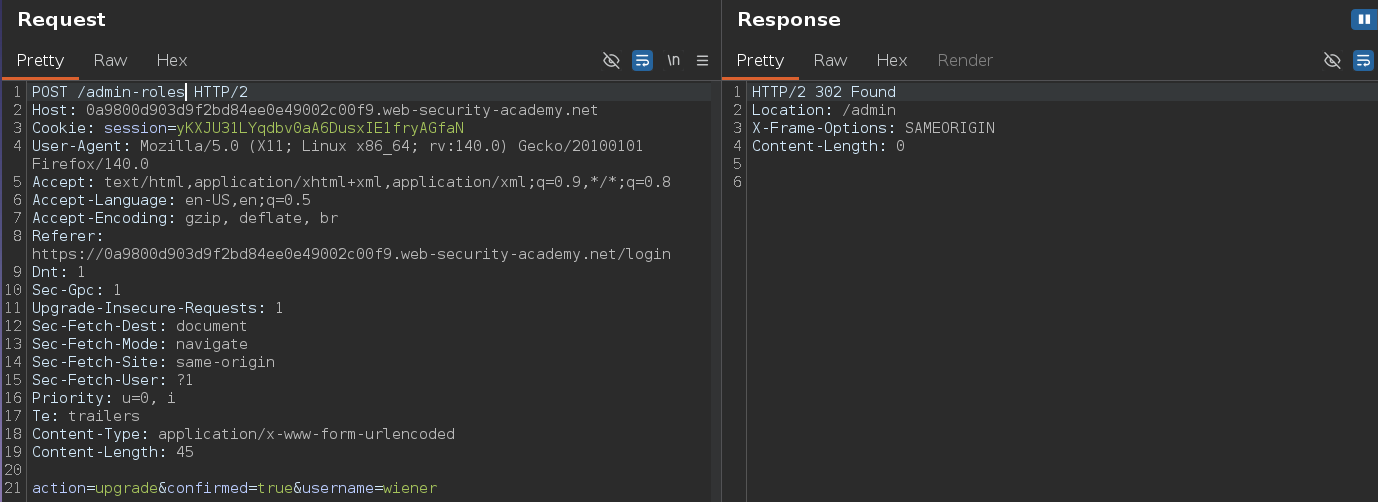Viewport: 1378px width, 502px height.
Task: Toggle hidden characters in Request panel
Action: coord(611,60)
